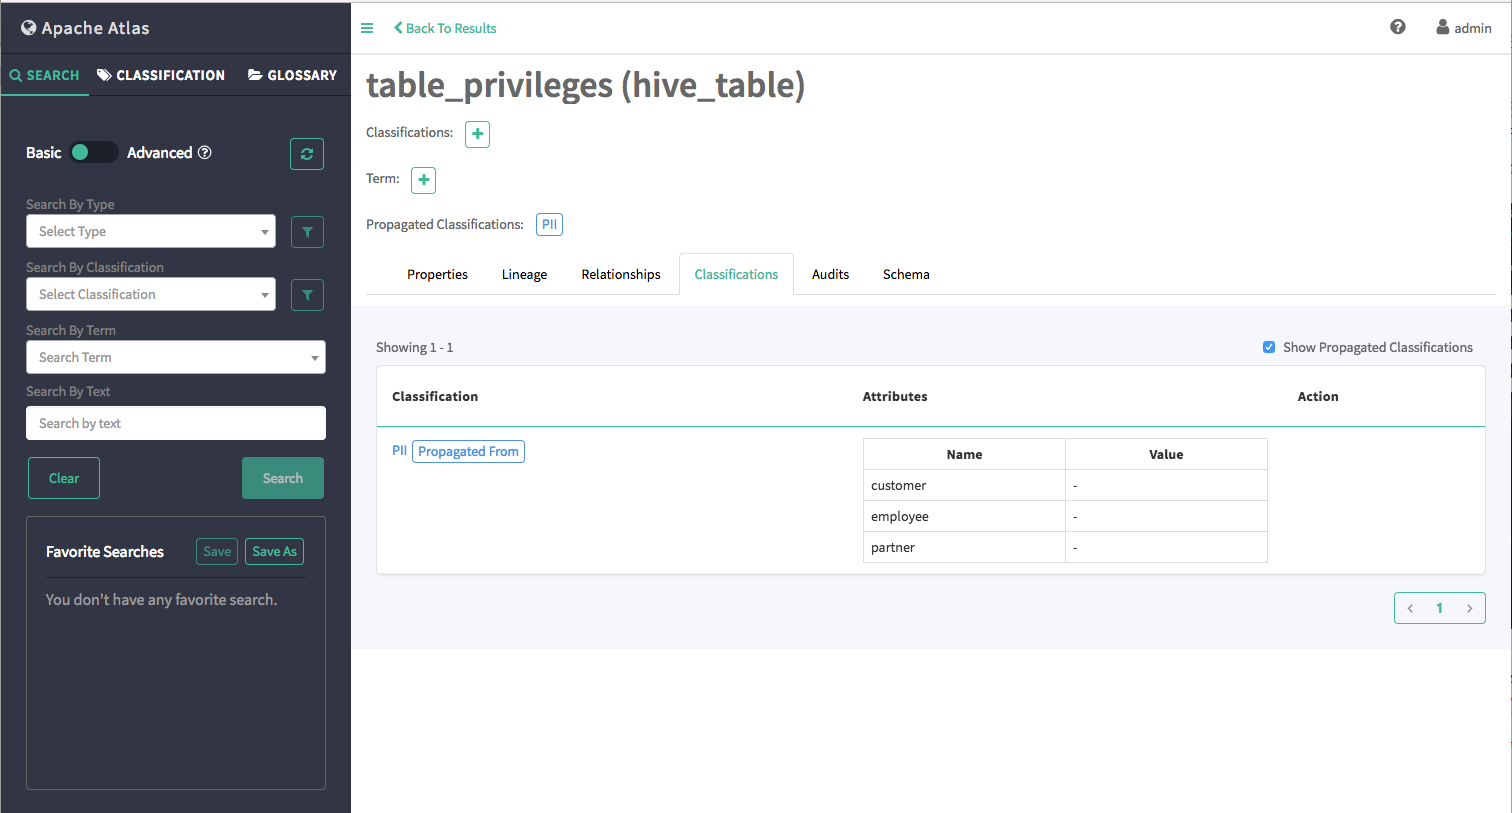1512x813 pixels.
Task: Add a classification with the plus icon
Action: (477, 134)
